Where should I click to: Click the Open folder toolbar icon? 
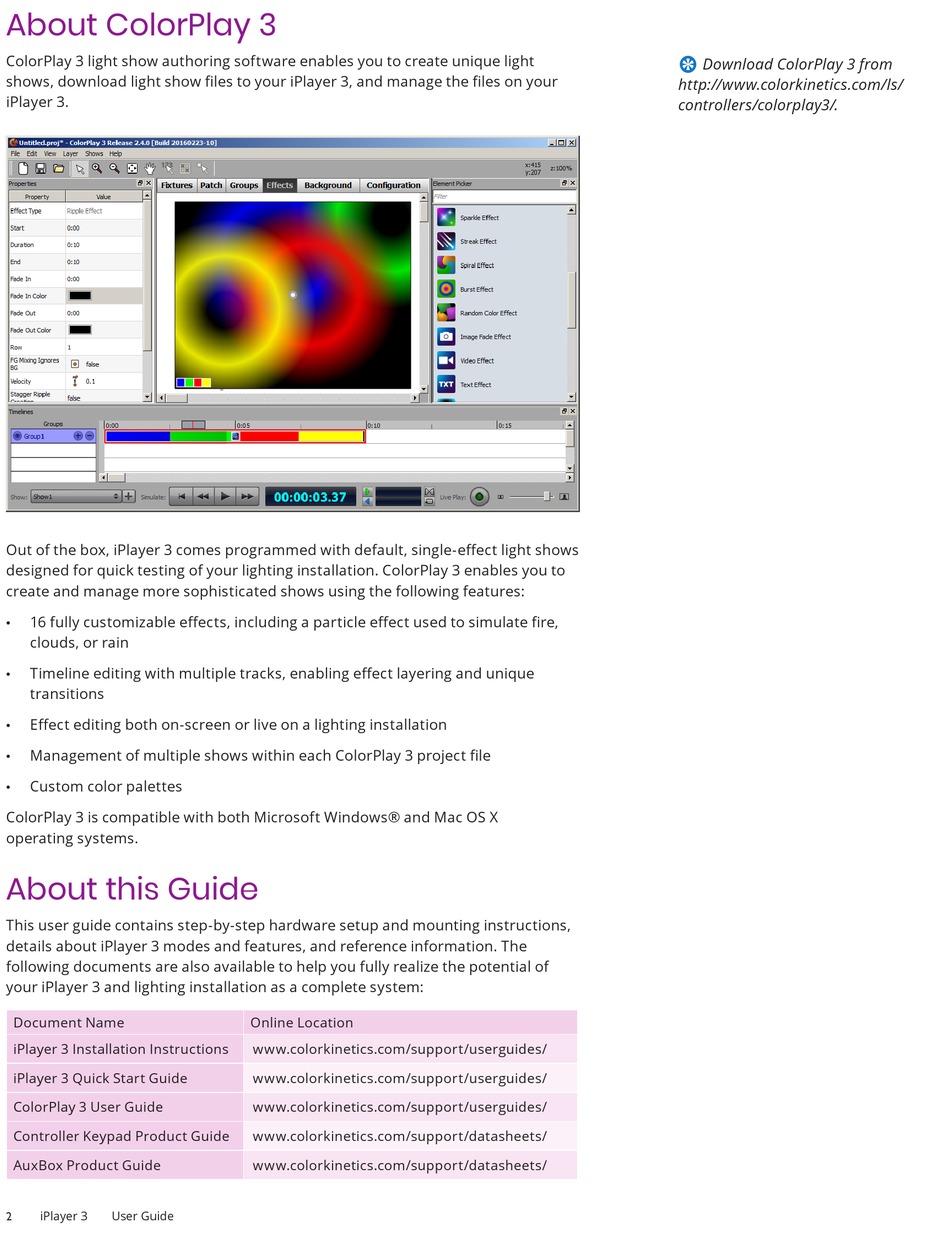59,168
